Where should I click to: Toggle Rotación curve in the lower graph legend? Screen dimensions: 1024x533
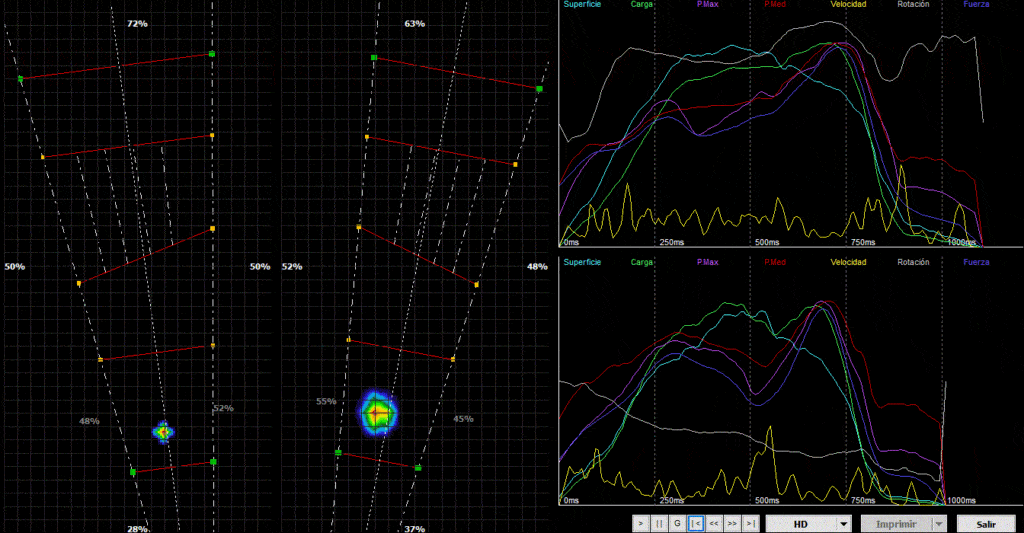[913, 262]
